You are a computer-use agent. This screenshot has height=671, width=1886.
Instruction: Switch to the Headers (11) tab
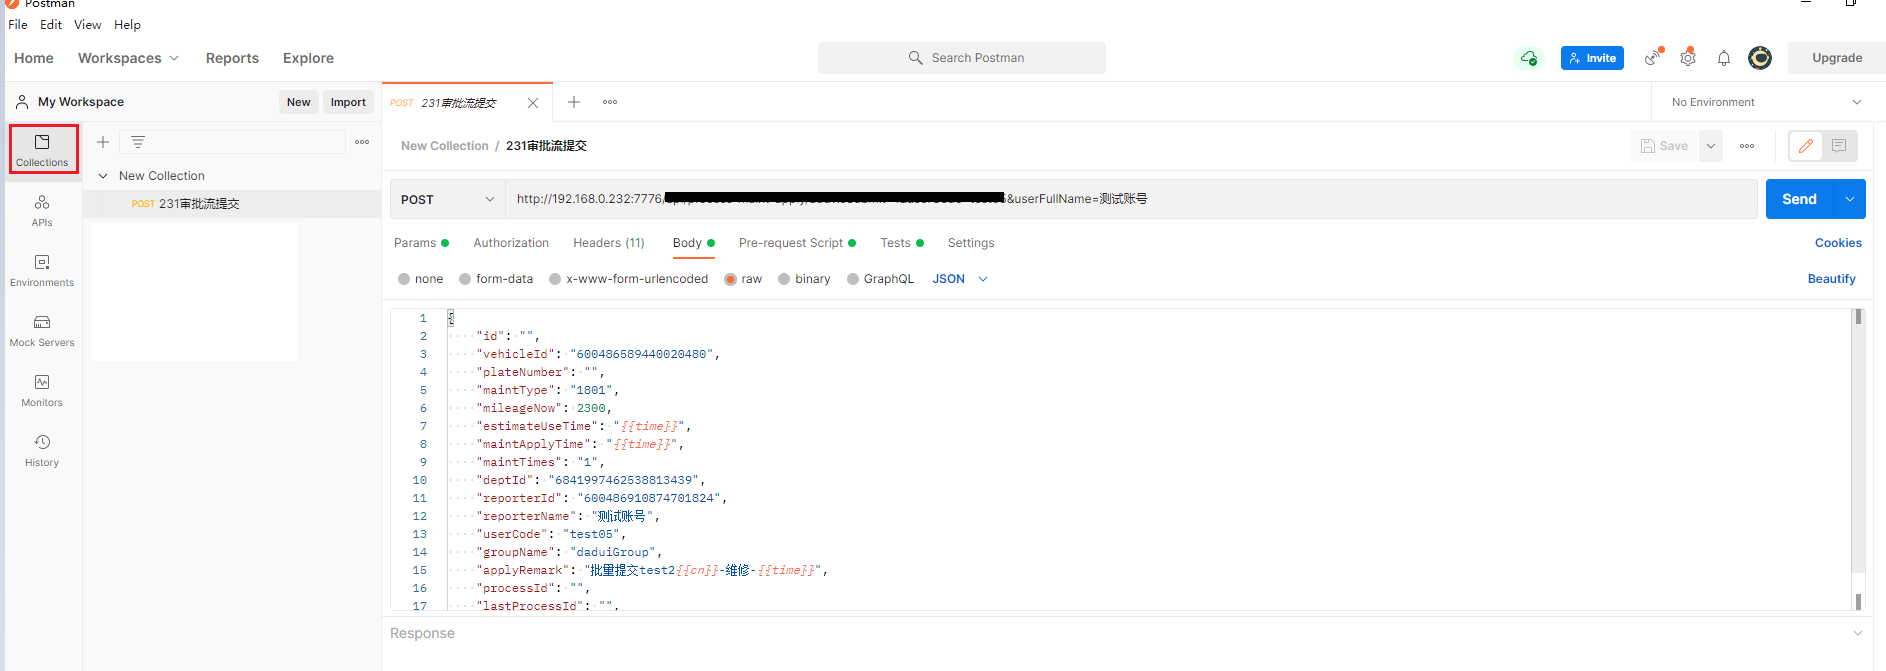point(609,243)
